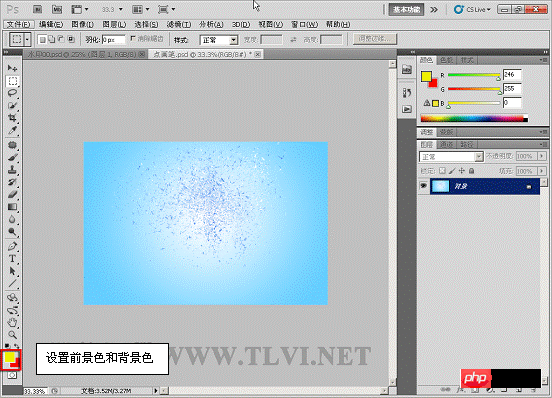Launch Bridge from the application bar

37,9
